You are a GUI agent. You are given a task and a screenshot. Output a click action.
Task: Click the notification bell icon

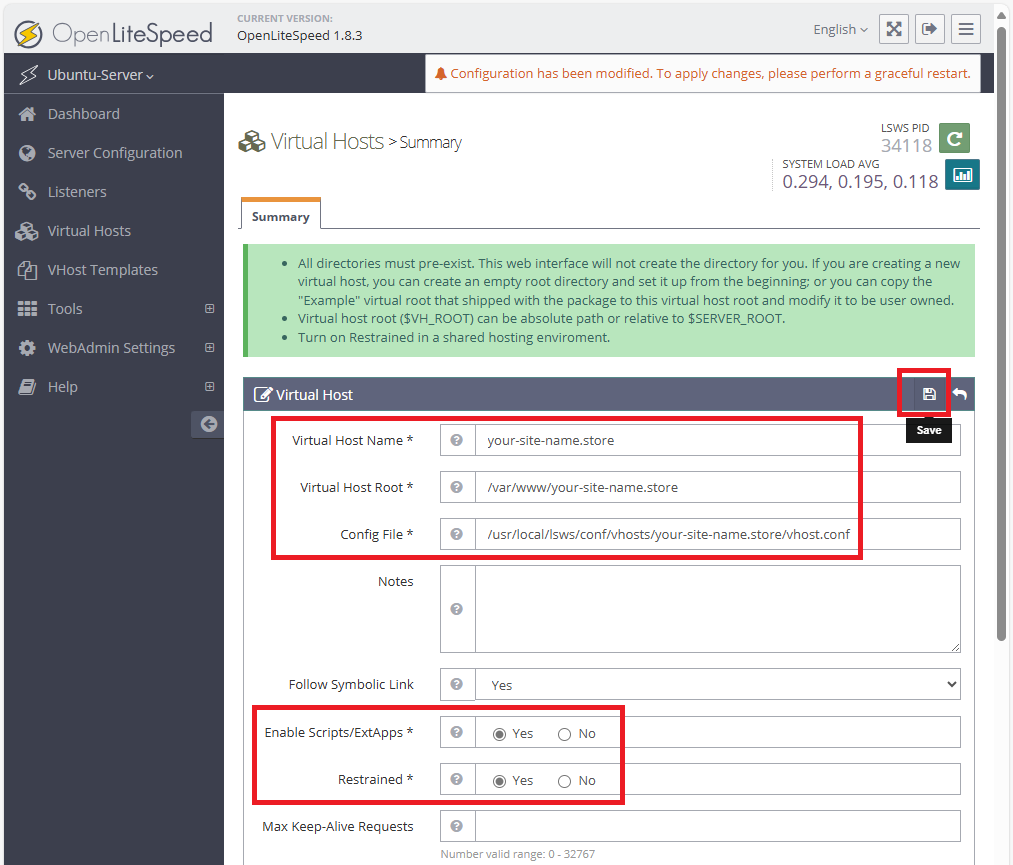tap(441, 74)
